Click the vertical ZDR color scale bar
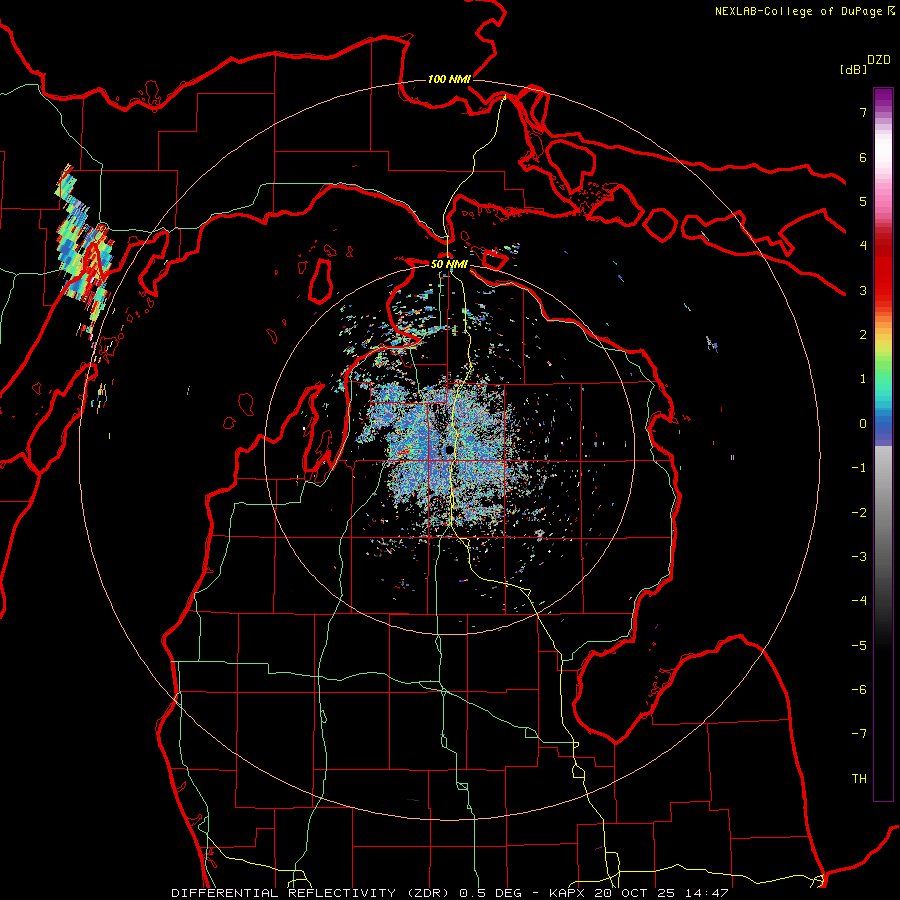Screen dimensions: 900x900 click(883, 444)
